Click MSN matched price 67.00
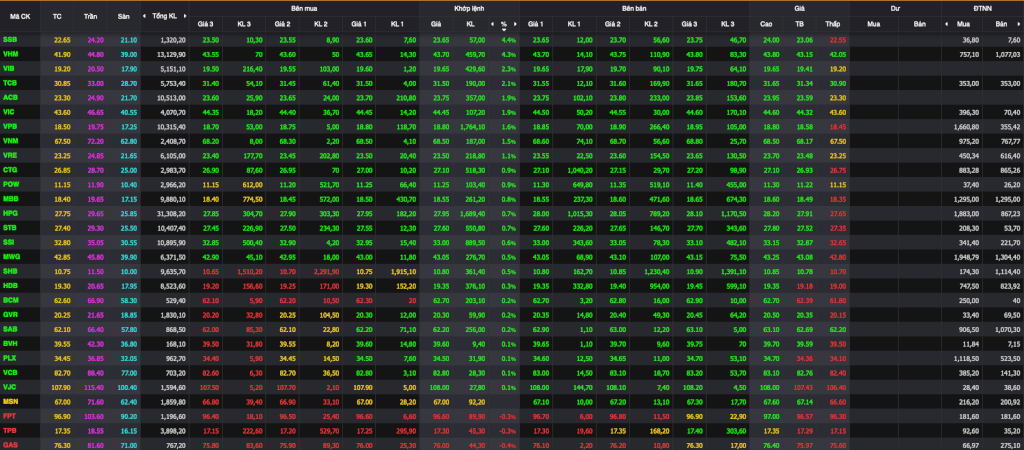The width and height of the screenshot is (1024, 450). (441, 401)
